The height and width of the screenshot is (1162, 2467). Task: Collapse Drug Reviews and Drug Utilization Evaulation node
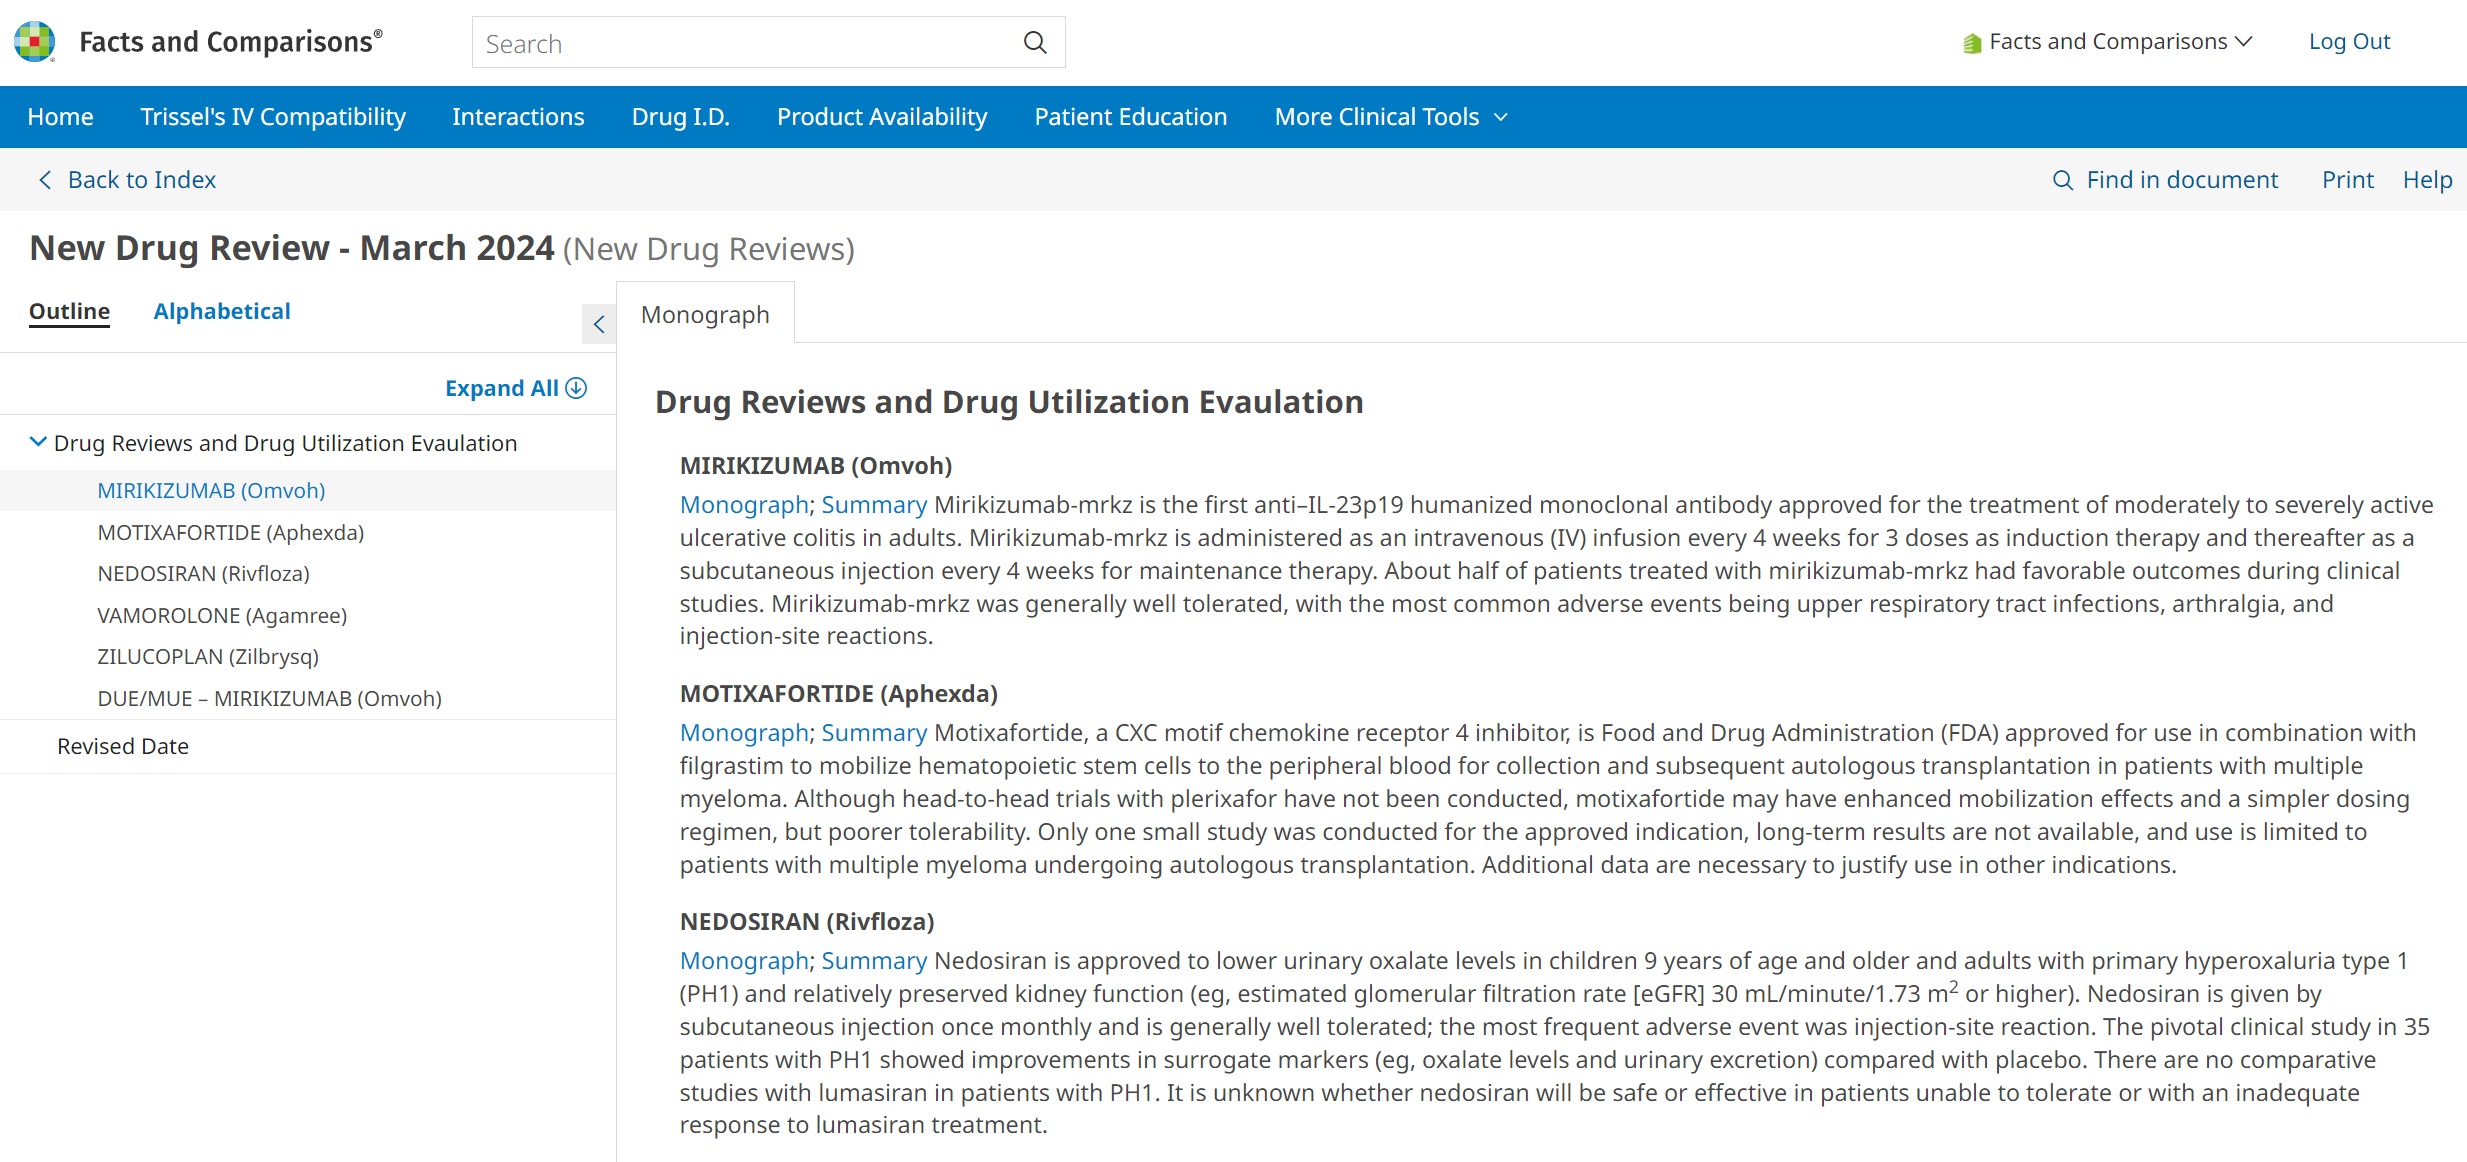click(38, 442)
